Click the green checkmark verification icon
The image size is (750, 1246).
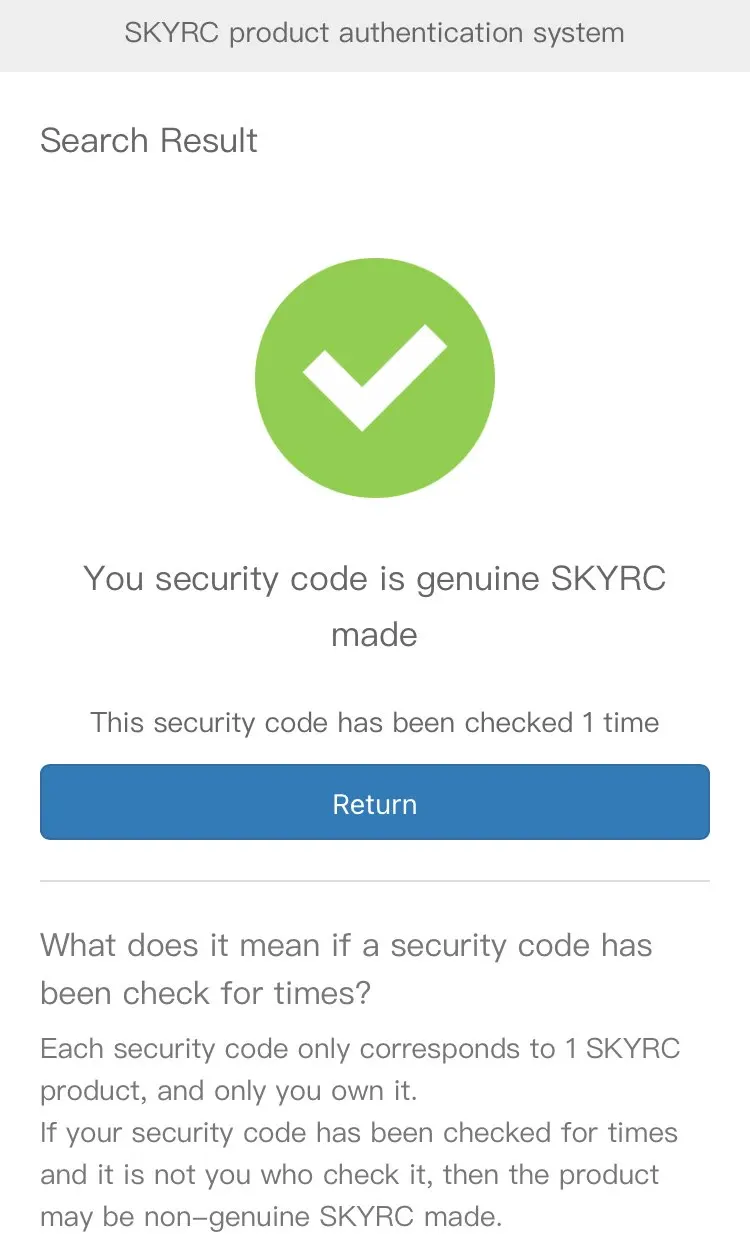(x=375, y=377)
